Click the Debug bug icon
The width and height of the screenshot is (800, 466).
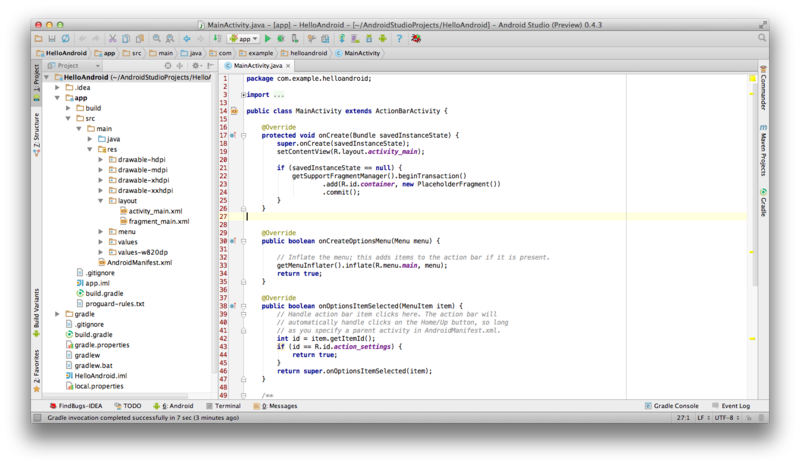pos(281,38)
